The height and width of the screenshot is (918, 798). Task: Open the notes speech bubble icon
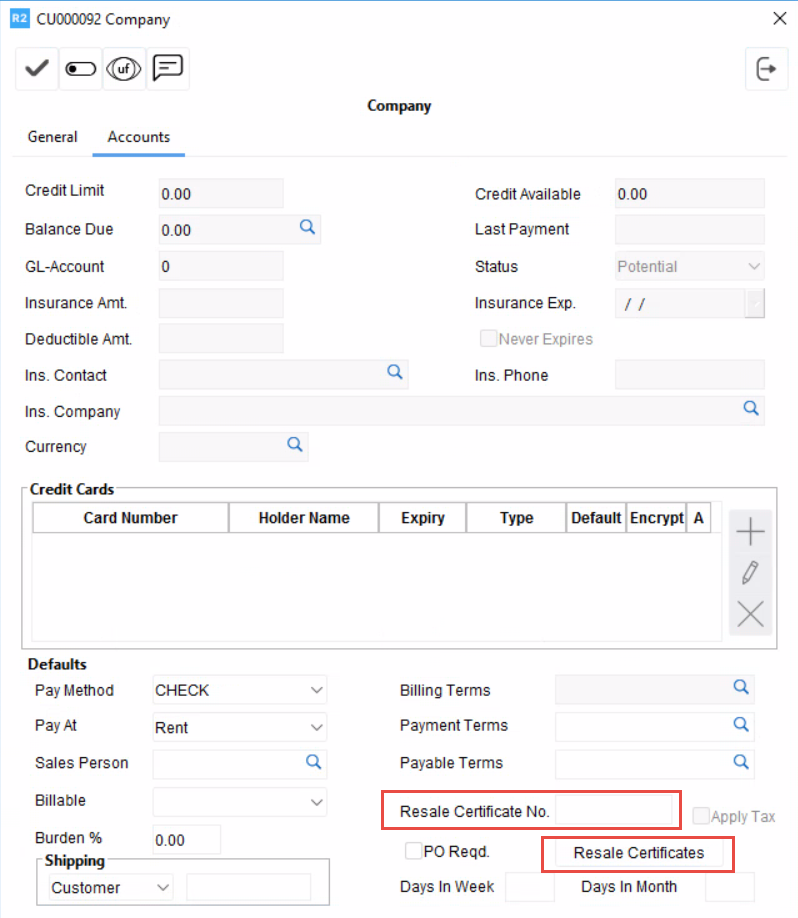click(169, 69)
